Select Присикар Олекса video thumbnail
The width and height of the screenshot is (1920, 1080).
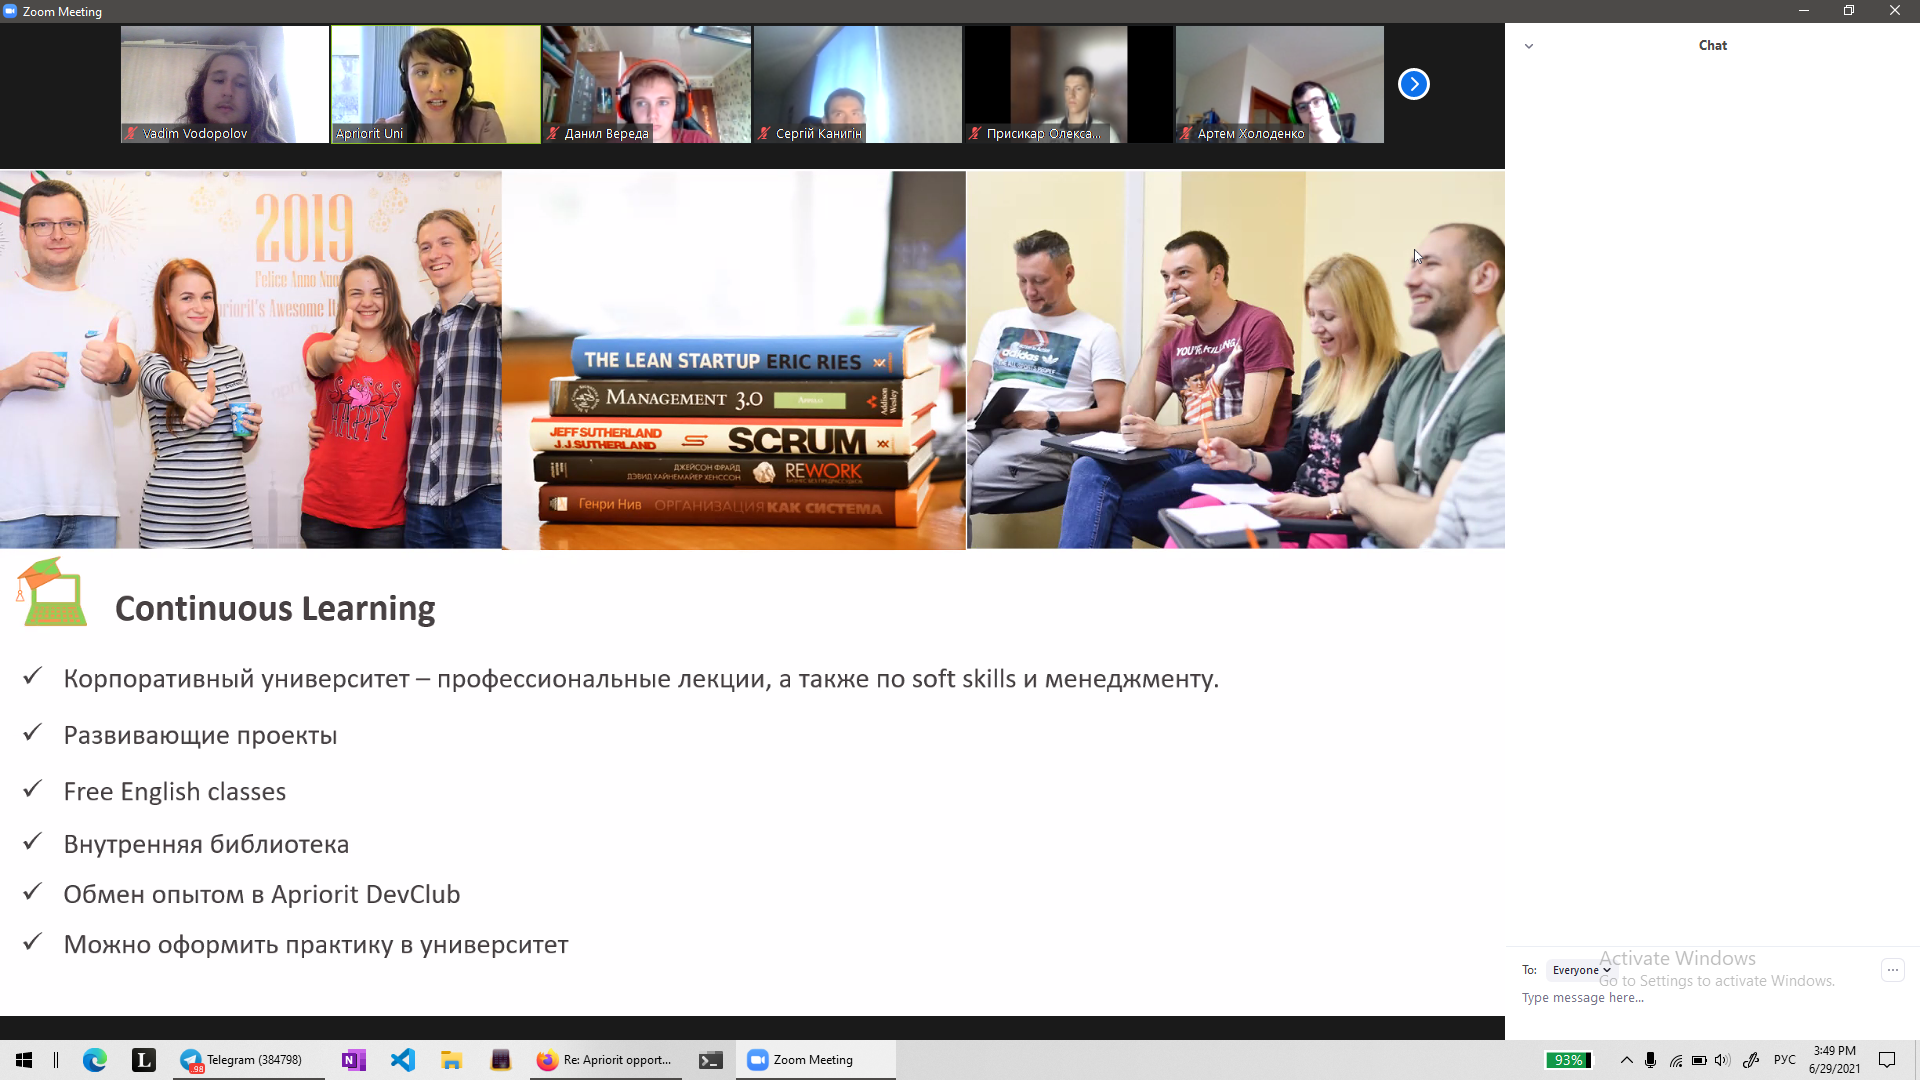click(1069, 84)
